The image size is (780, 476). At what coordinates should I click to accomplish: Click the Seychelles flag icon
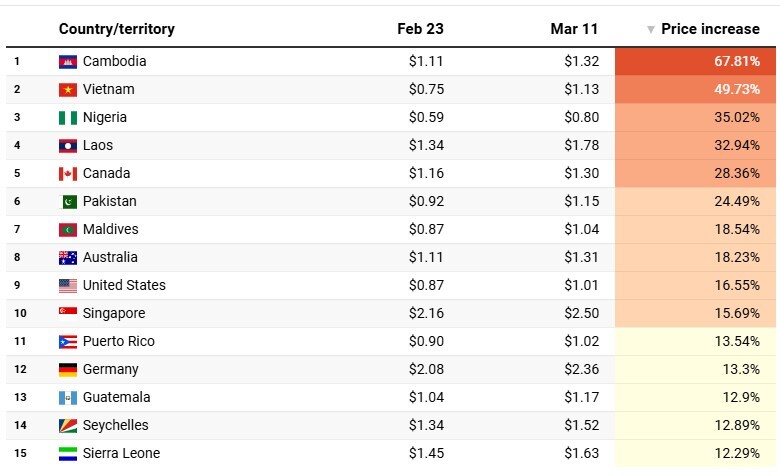click(x=68, y=426)
